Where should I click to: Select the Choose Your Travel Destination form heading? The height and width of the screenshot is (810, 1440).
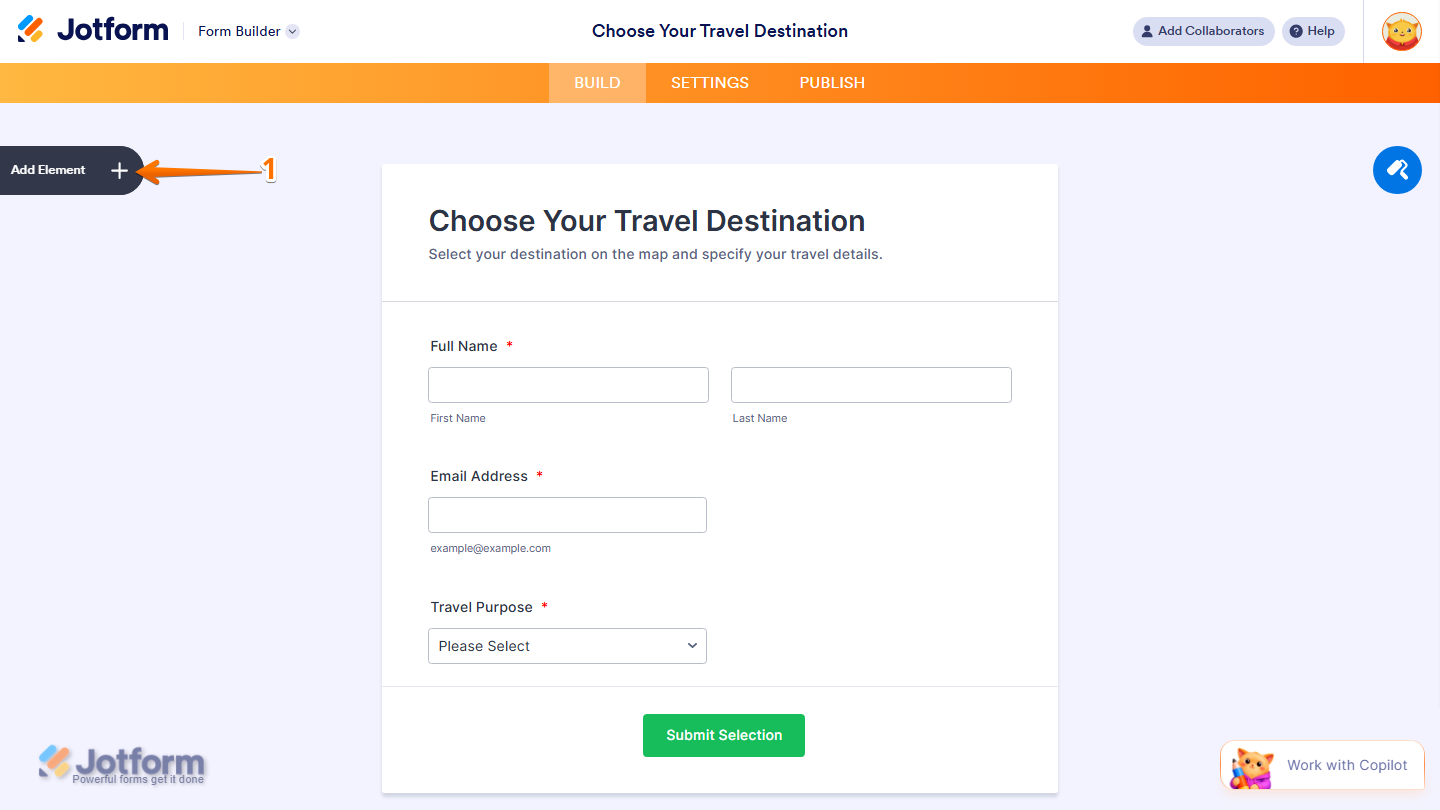click(x=647, y=220)
